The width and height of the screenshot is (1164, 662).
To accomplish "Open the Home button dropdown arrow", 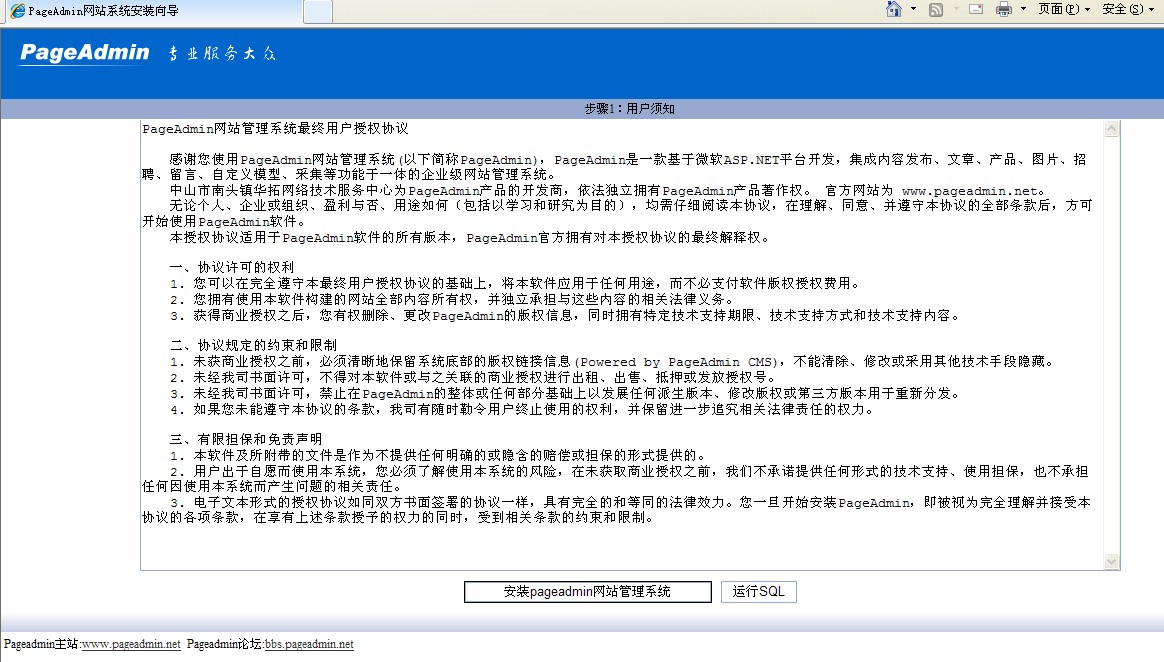I will (913, 10).
